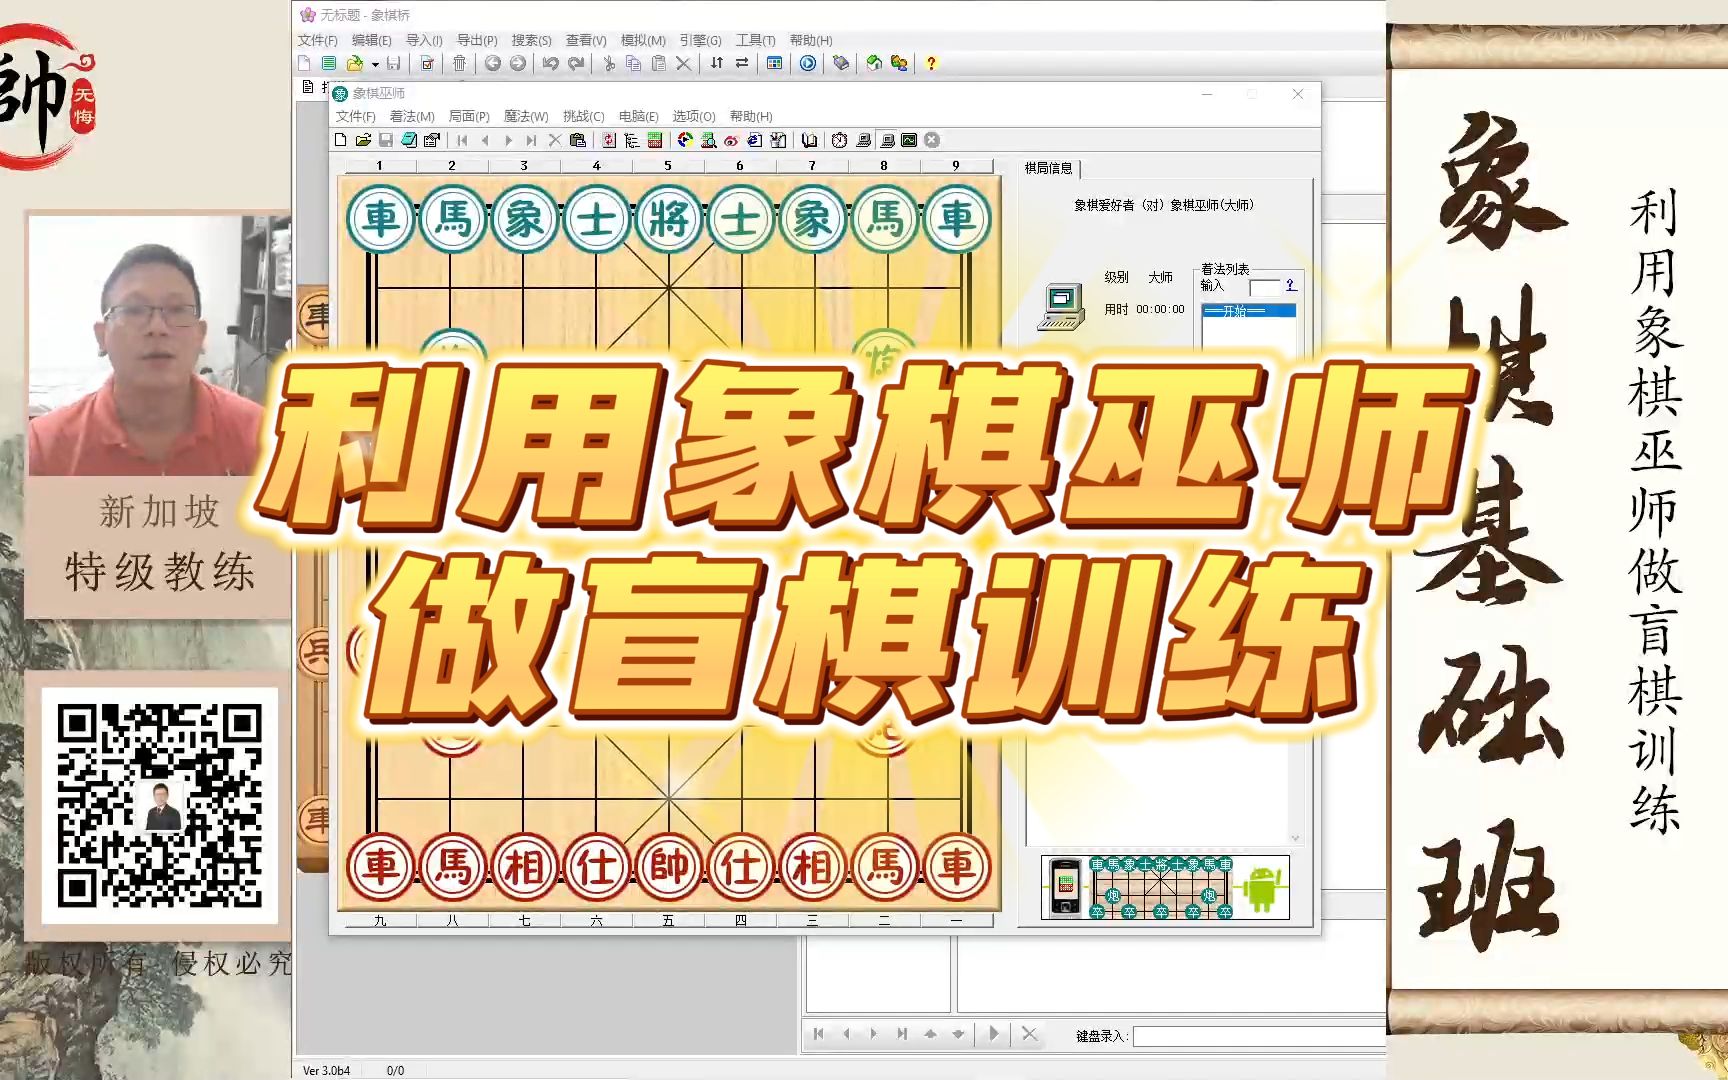
Task: Select the paste icon in 象棋巫师 toolbar
Action: pyautogui.click(x=577, y=140)
